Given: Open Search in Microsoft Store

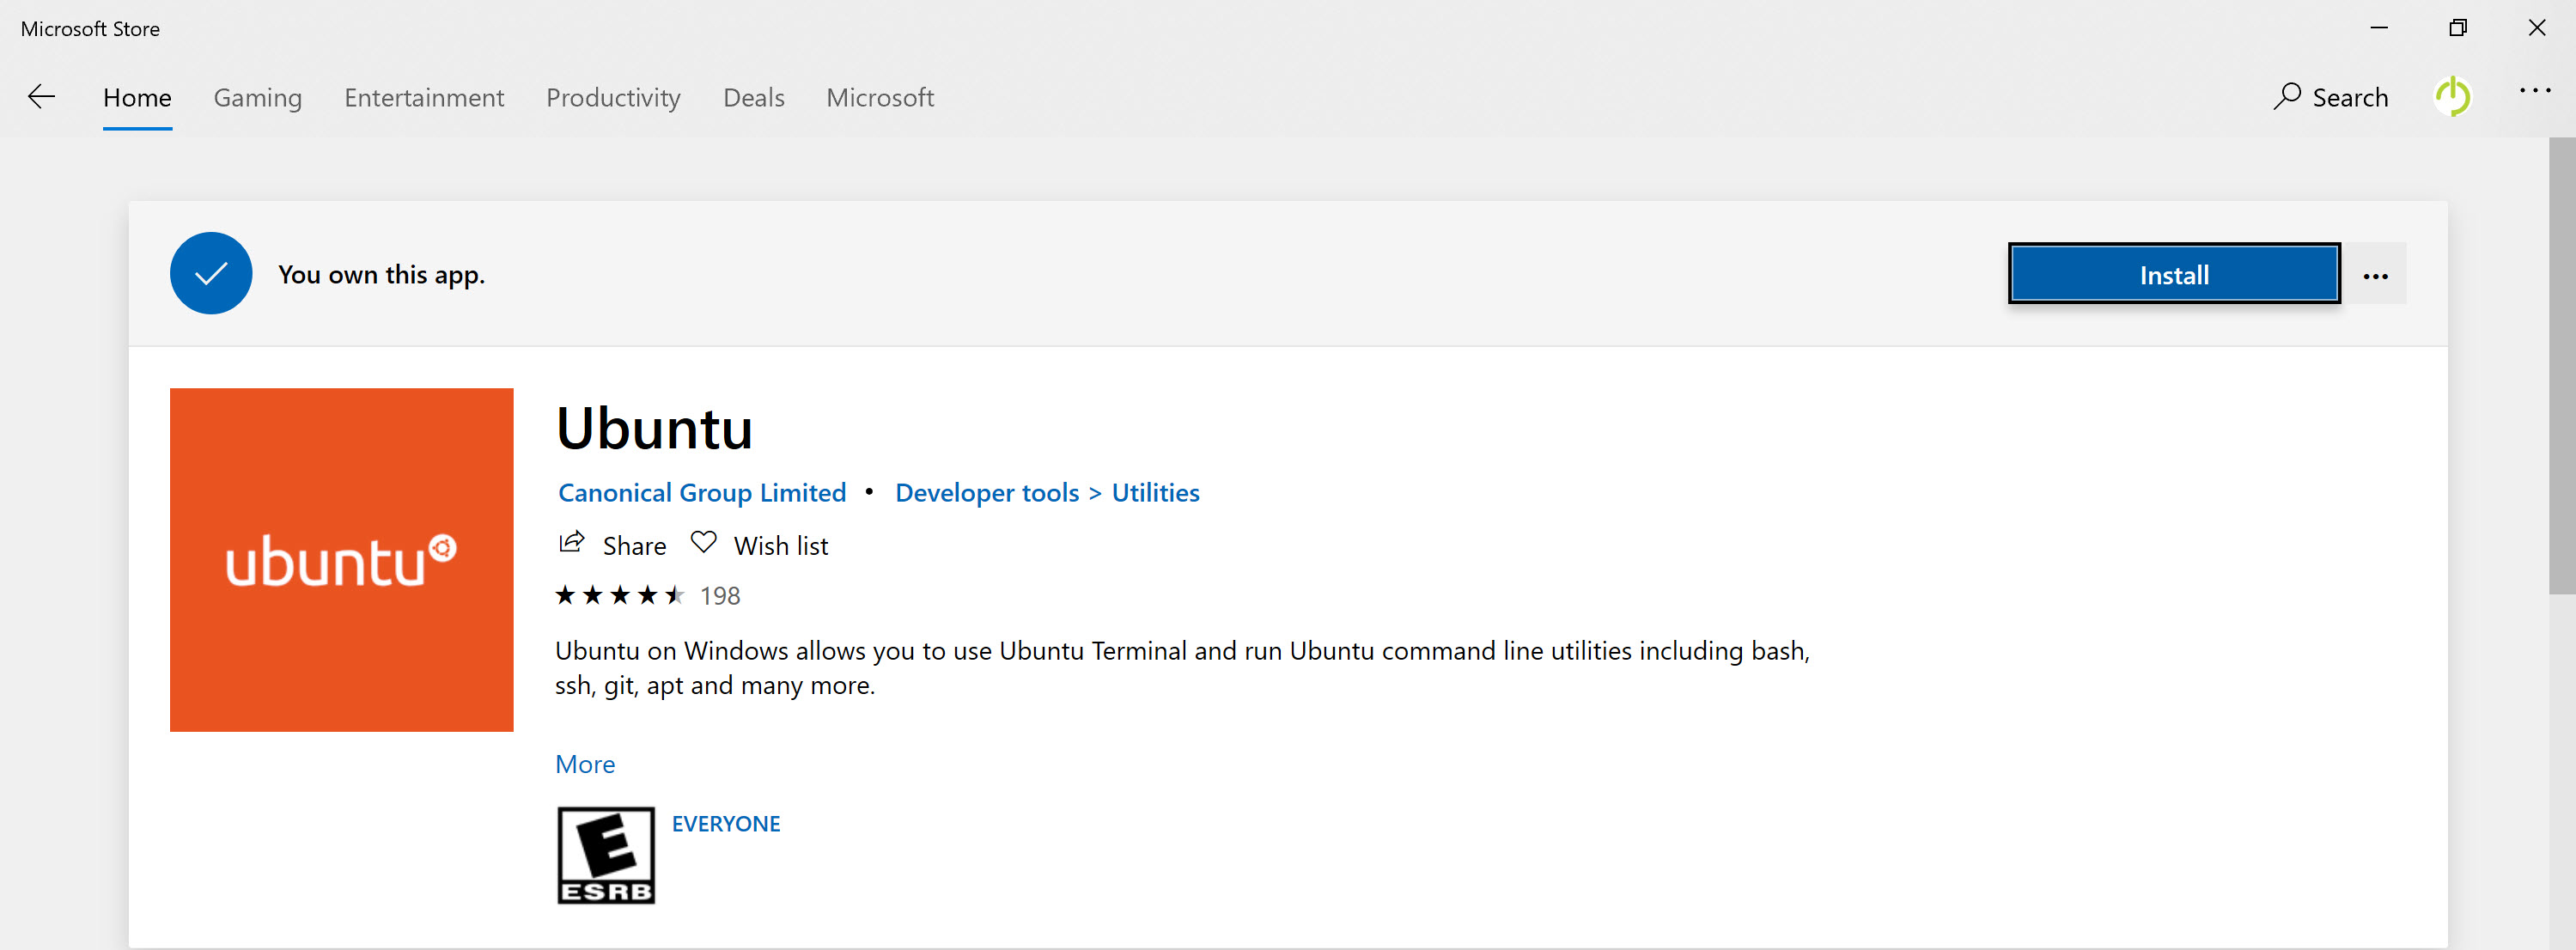Looking at the screenshot, I should 2330,96.
